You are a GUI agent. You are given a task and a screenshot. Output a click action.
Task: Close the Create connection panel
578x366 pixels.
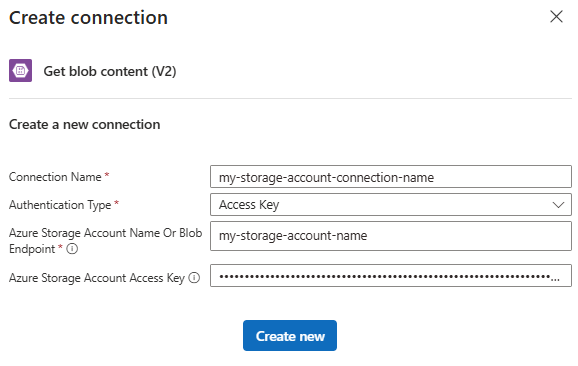pos(556,17)
